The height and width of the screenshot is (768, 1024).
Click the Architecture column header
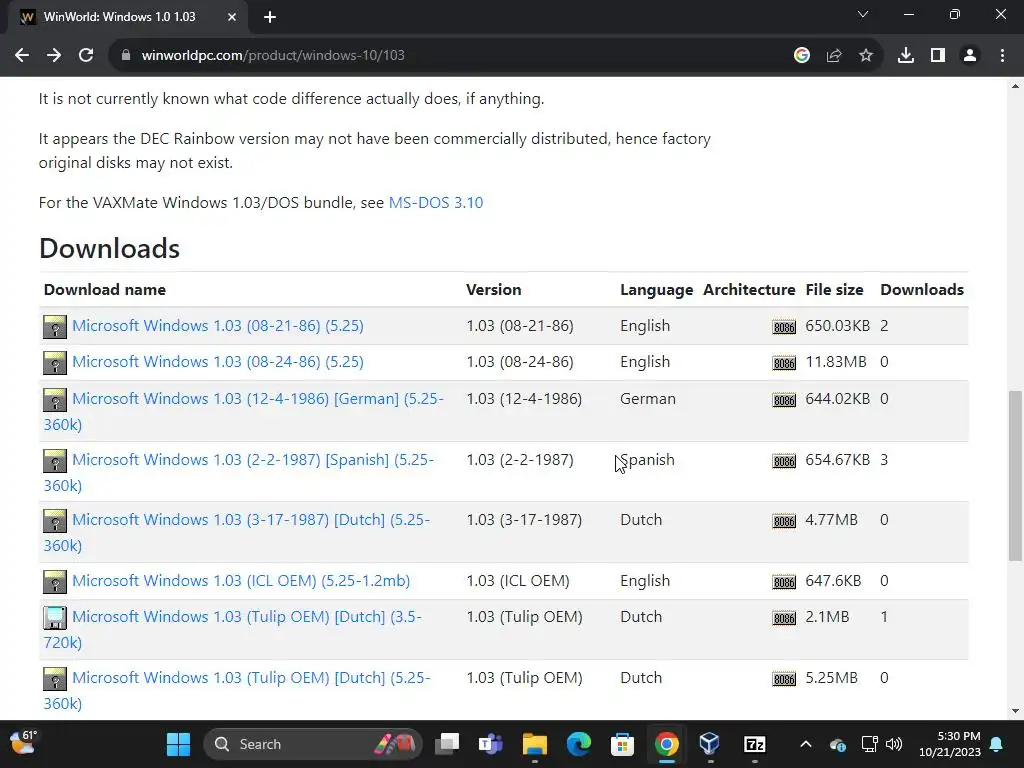(x=749, y=289)
